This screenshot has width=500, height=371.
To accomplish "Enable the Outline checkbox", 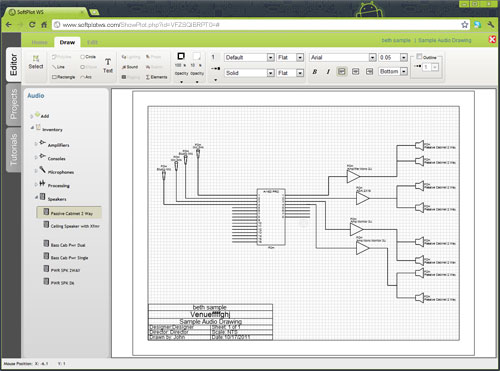I will click(x=419, y=56).
